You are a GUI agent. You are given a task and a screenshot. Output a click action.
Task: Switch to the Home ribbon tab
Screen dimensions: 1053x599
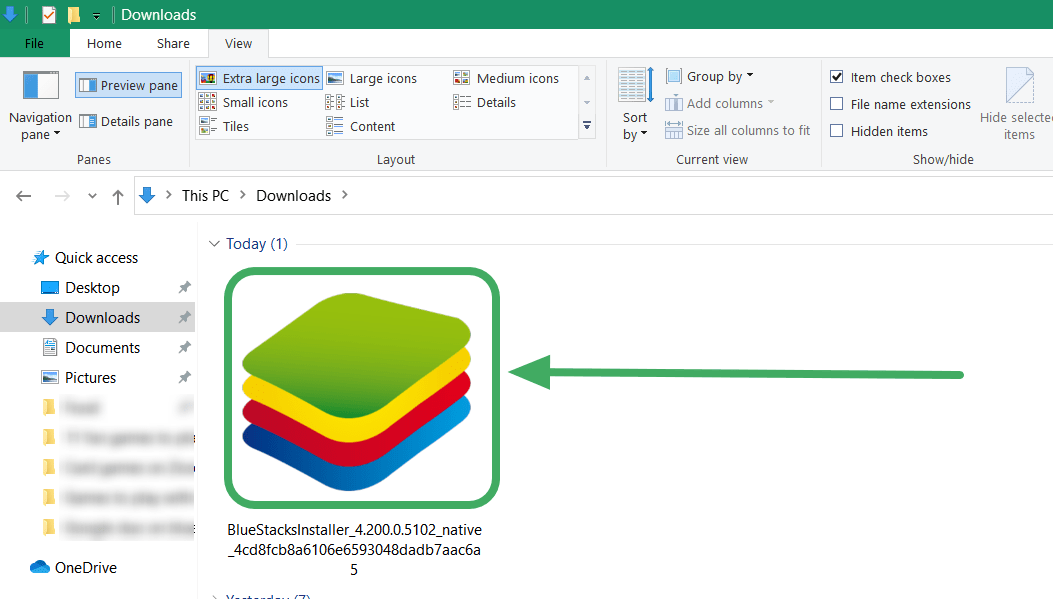coord(104,44)
